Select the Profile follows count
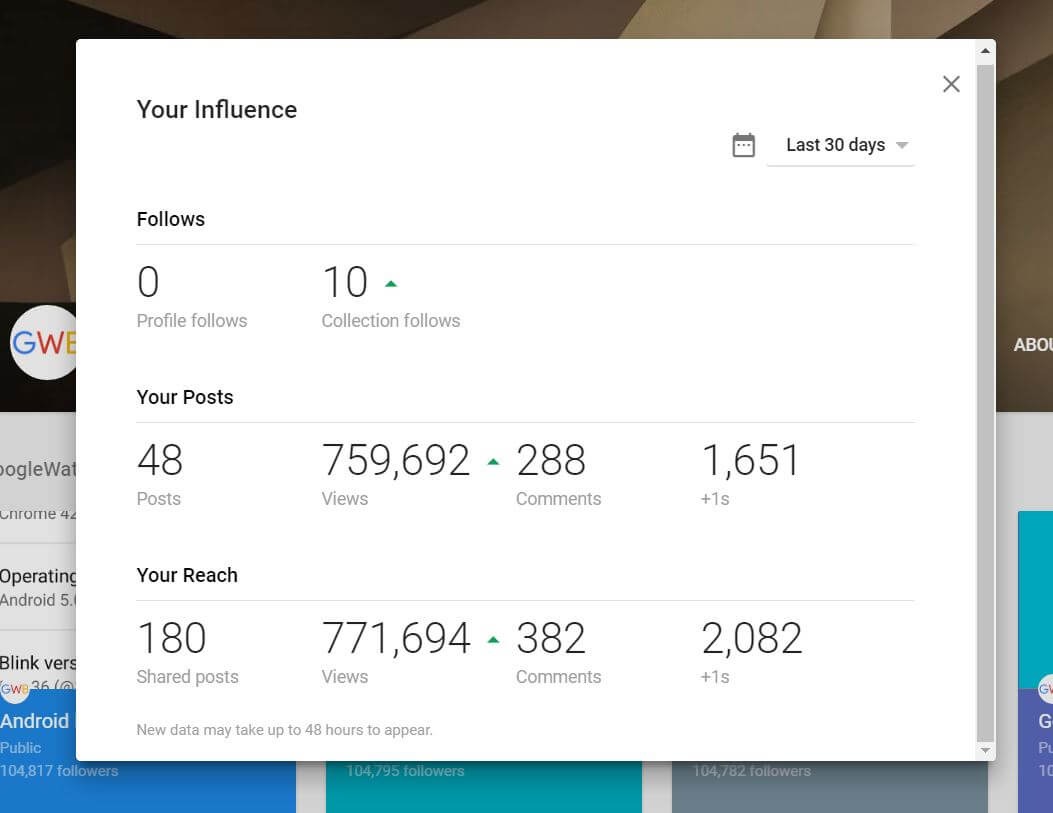The image size is (1053, 813). (x=148, y=283)
